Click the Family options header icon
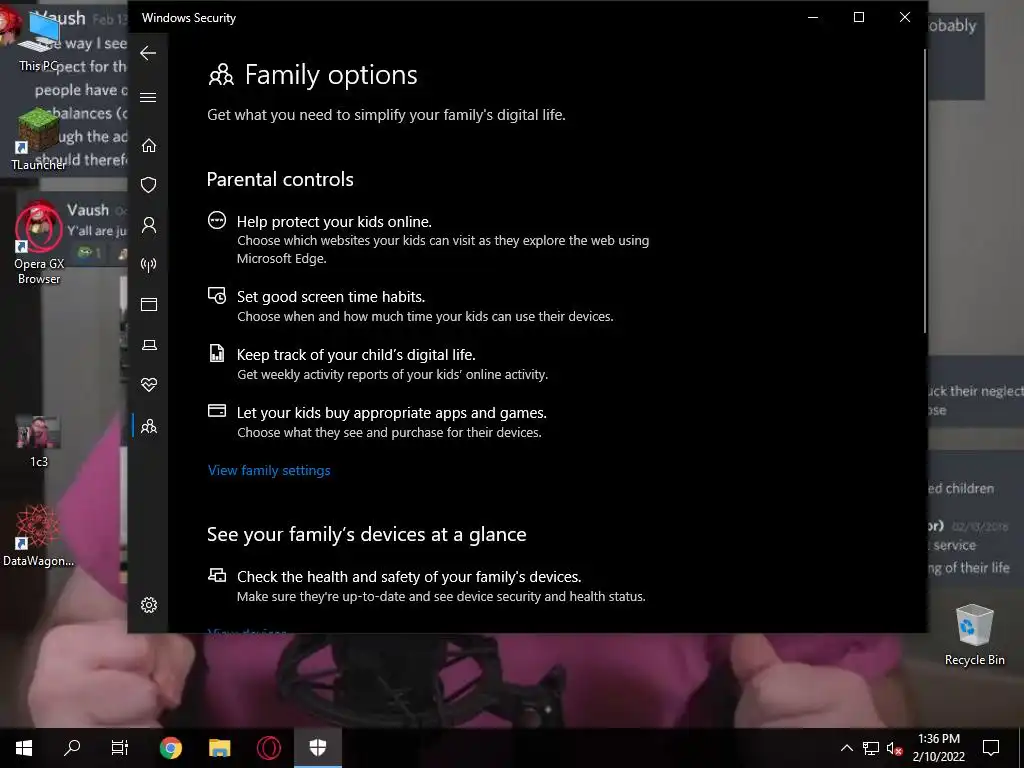Viewport: 1024px width, 768px height. pyautogui.click(x=221, y=75)
